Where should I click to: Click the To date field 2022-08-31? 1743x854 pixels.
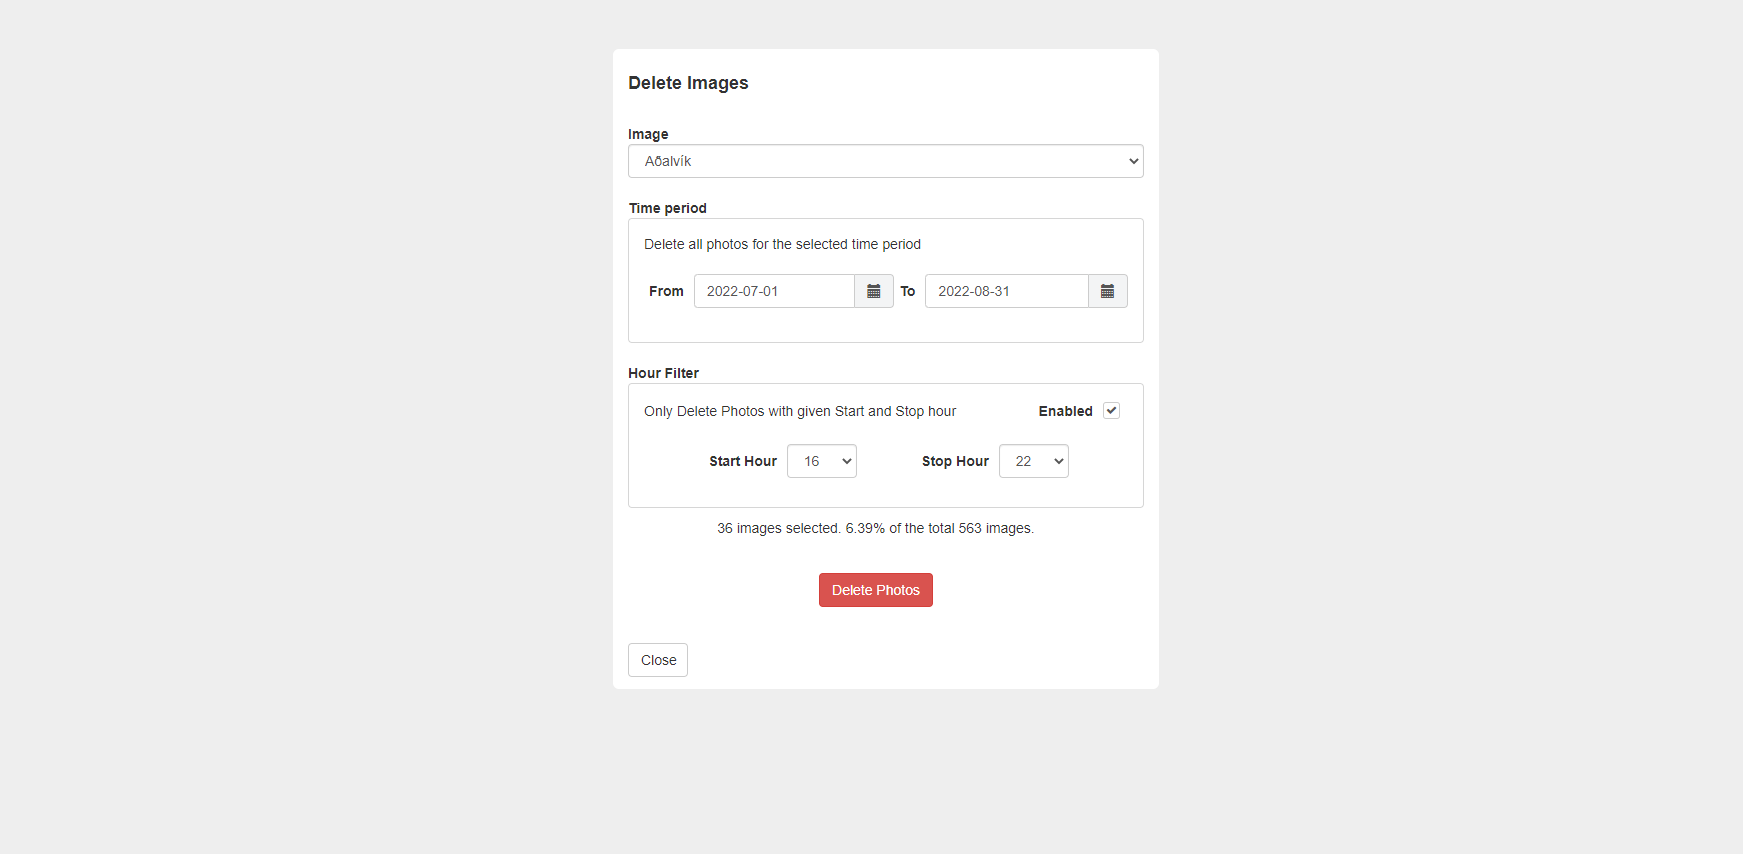[1007, 291]
